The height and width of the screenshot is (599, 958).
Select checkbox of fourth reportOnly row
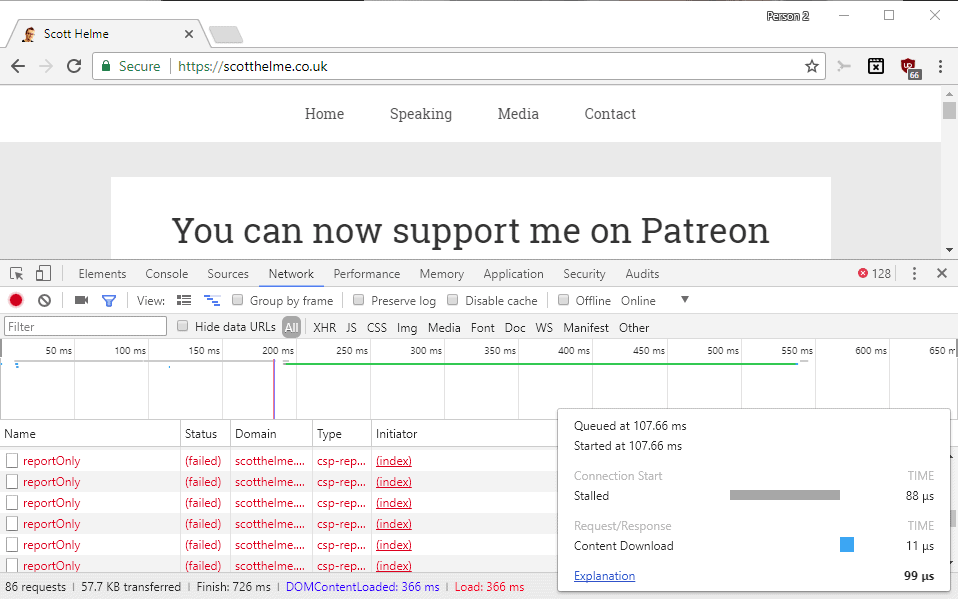pyautogui.click(x=12, y=524)
